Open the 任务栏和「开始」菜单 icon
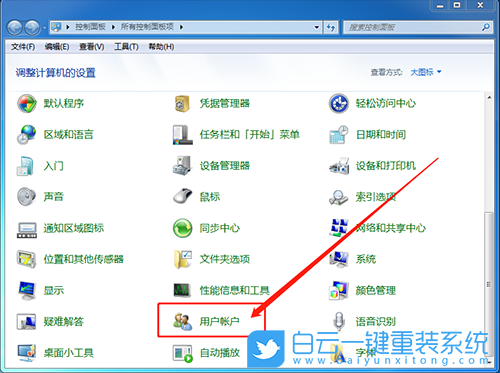 pyautogui.click(x=182, y=134)
